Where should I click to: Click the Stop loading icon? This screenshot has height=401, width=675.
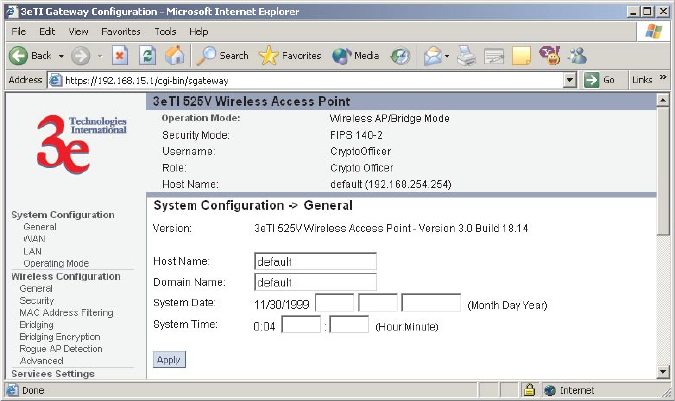(x=120, y=56)
